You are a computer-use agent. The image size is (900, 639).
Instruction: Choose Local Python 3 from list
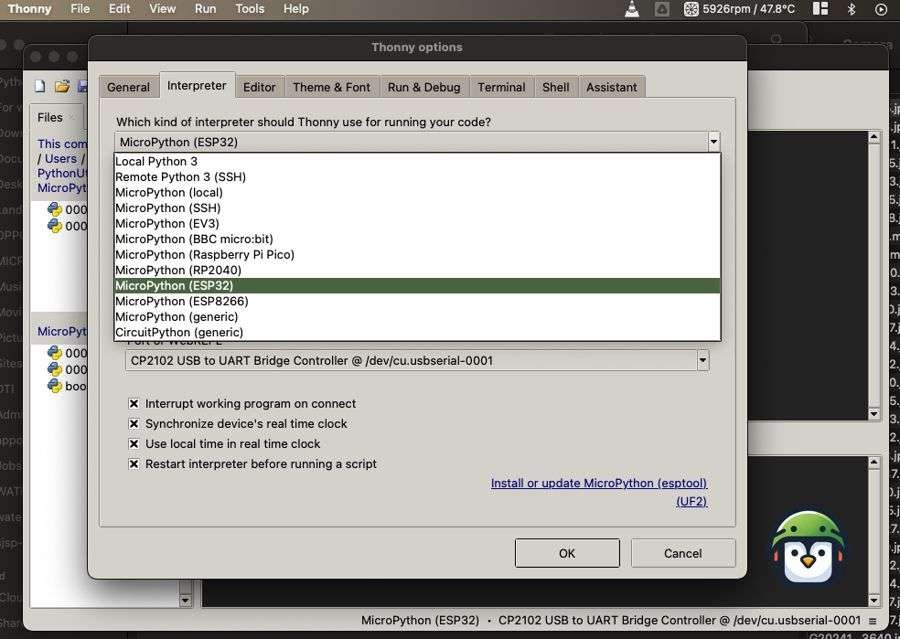[x=417, y=161]
